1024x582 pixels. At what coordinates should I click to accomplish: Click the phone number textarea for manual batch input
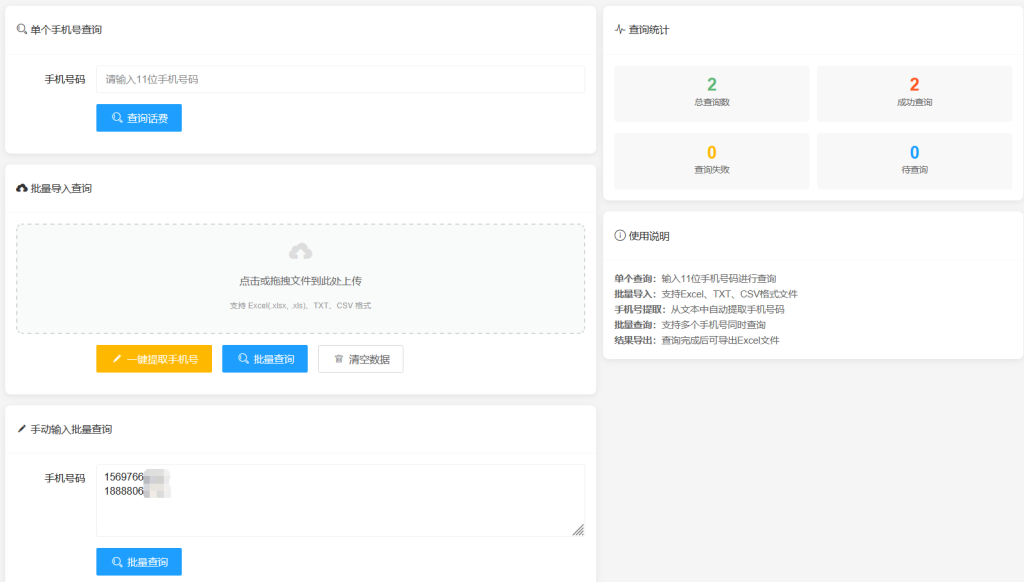pyautogui.click(x=340, y=498)
